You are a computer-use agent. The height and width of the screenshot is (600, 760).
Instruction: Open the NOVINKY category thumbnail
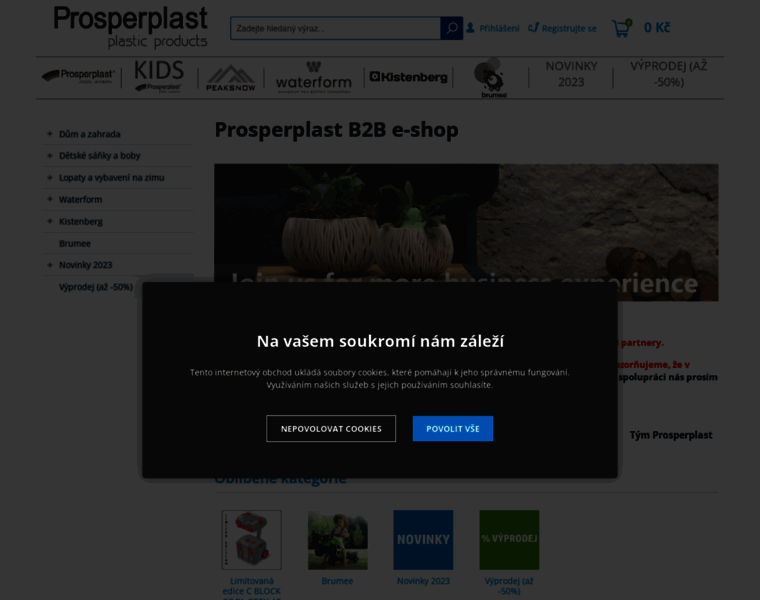pos(423,539)
